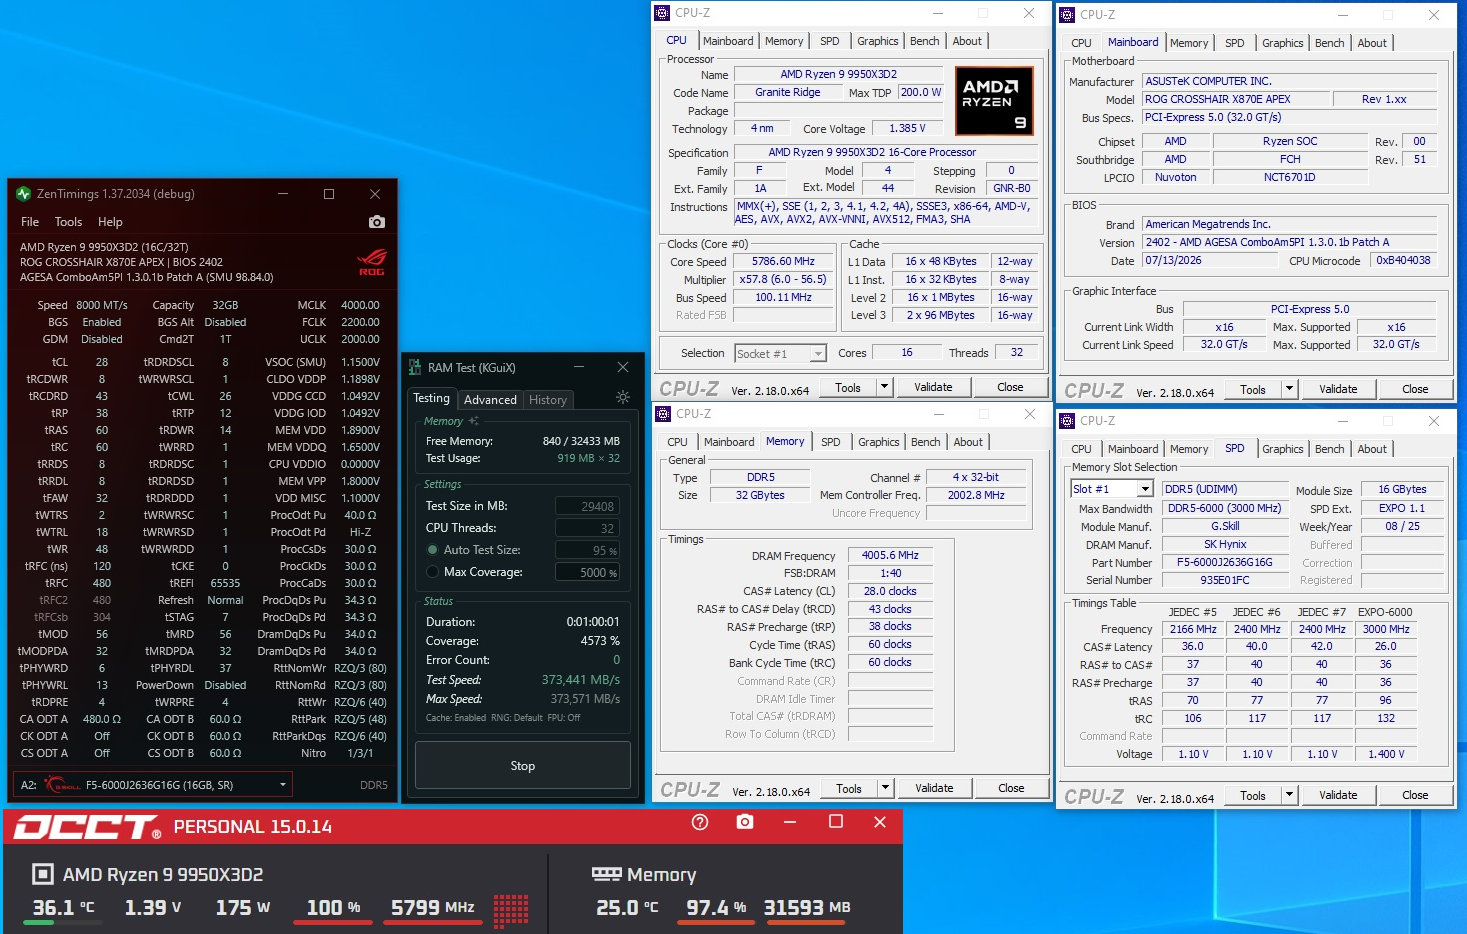Click the RAM stick icon beside Memory in OCCT
This screenshot has height=934, width=1467.
click(x=606, y=874)
